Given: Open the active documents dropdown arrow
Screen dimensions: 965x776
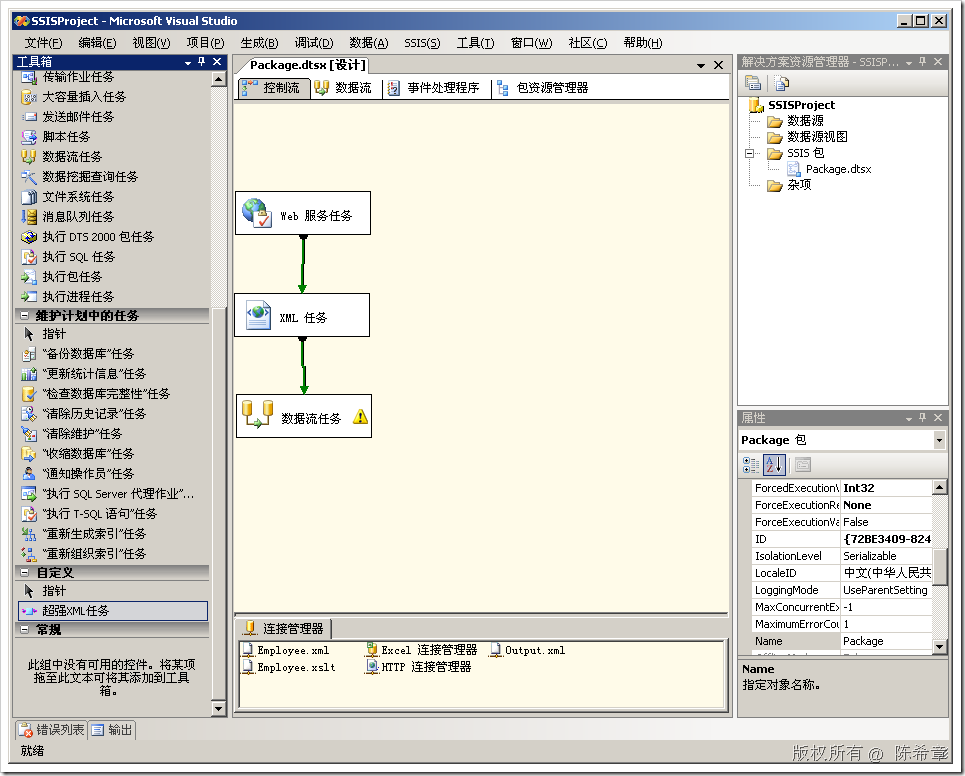Looking at the screenshot, I should (x=700, y=65).
